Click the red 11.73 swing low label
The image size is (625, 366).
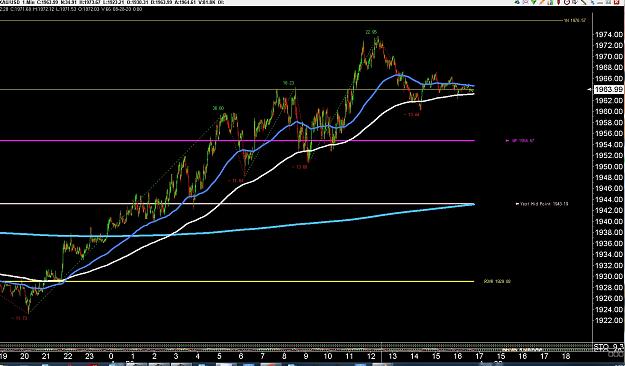tap(19, 318)
